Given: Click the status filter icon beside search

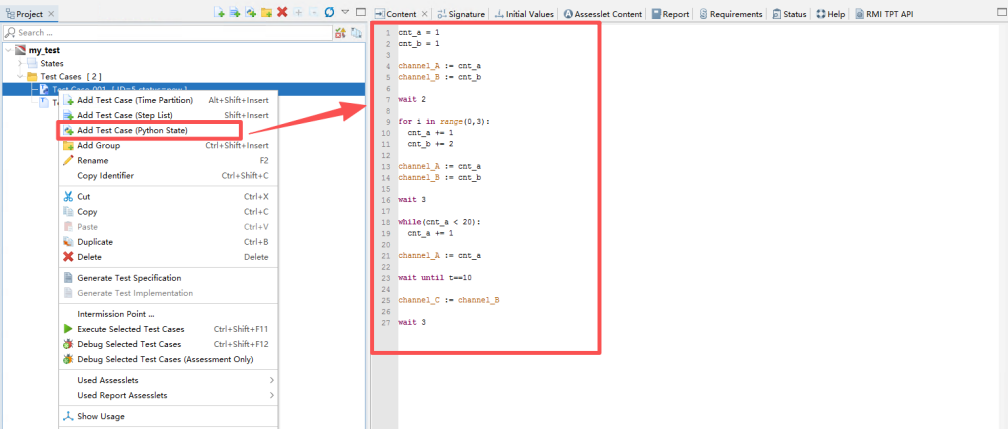Looking at the screenshot, I should click(x=340, y=33).
